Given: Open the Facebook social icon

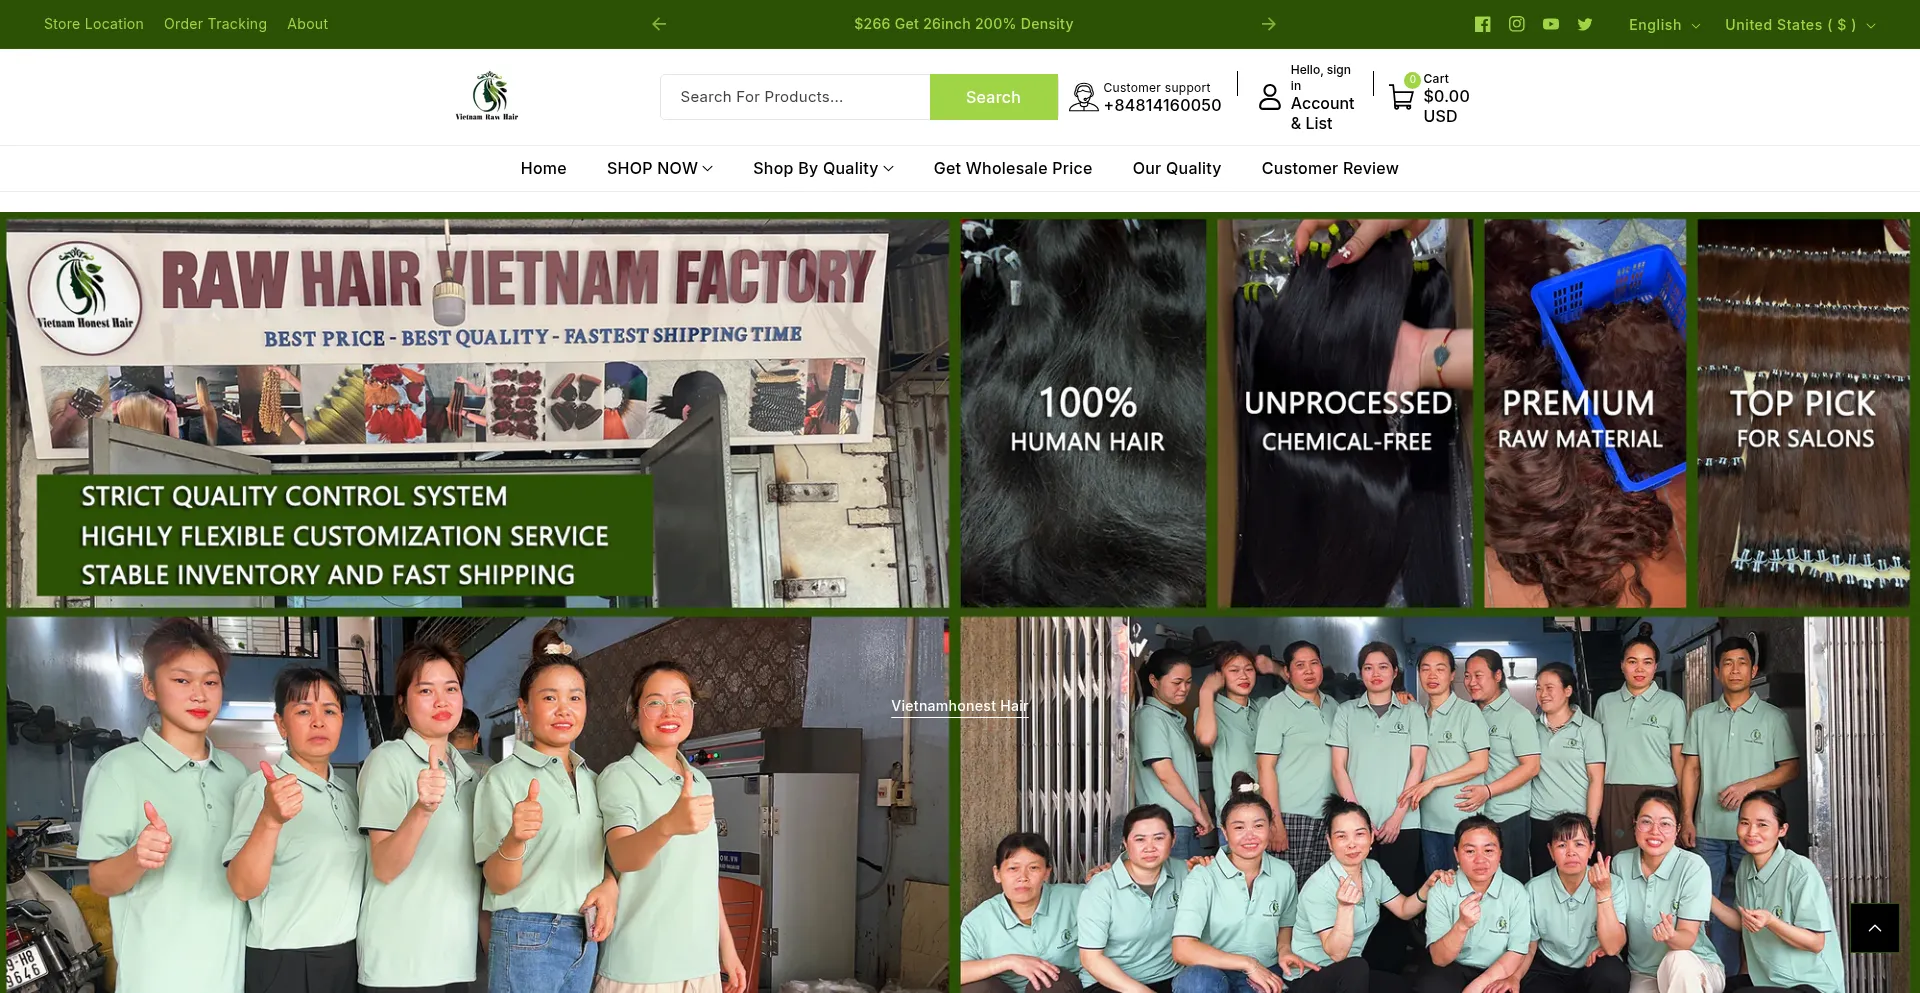Looking at the screenshot, I should [x=1482, y=24].
